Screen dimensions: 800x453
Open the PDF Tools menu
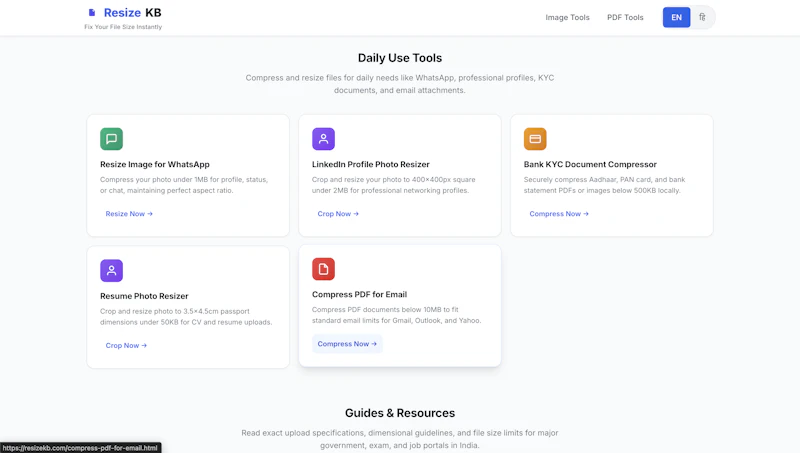pyautogui.click(x=625, y=17)
